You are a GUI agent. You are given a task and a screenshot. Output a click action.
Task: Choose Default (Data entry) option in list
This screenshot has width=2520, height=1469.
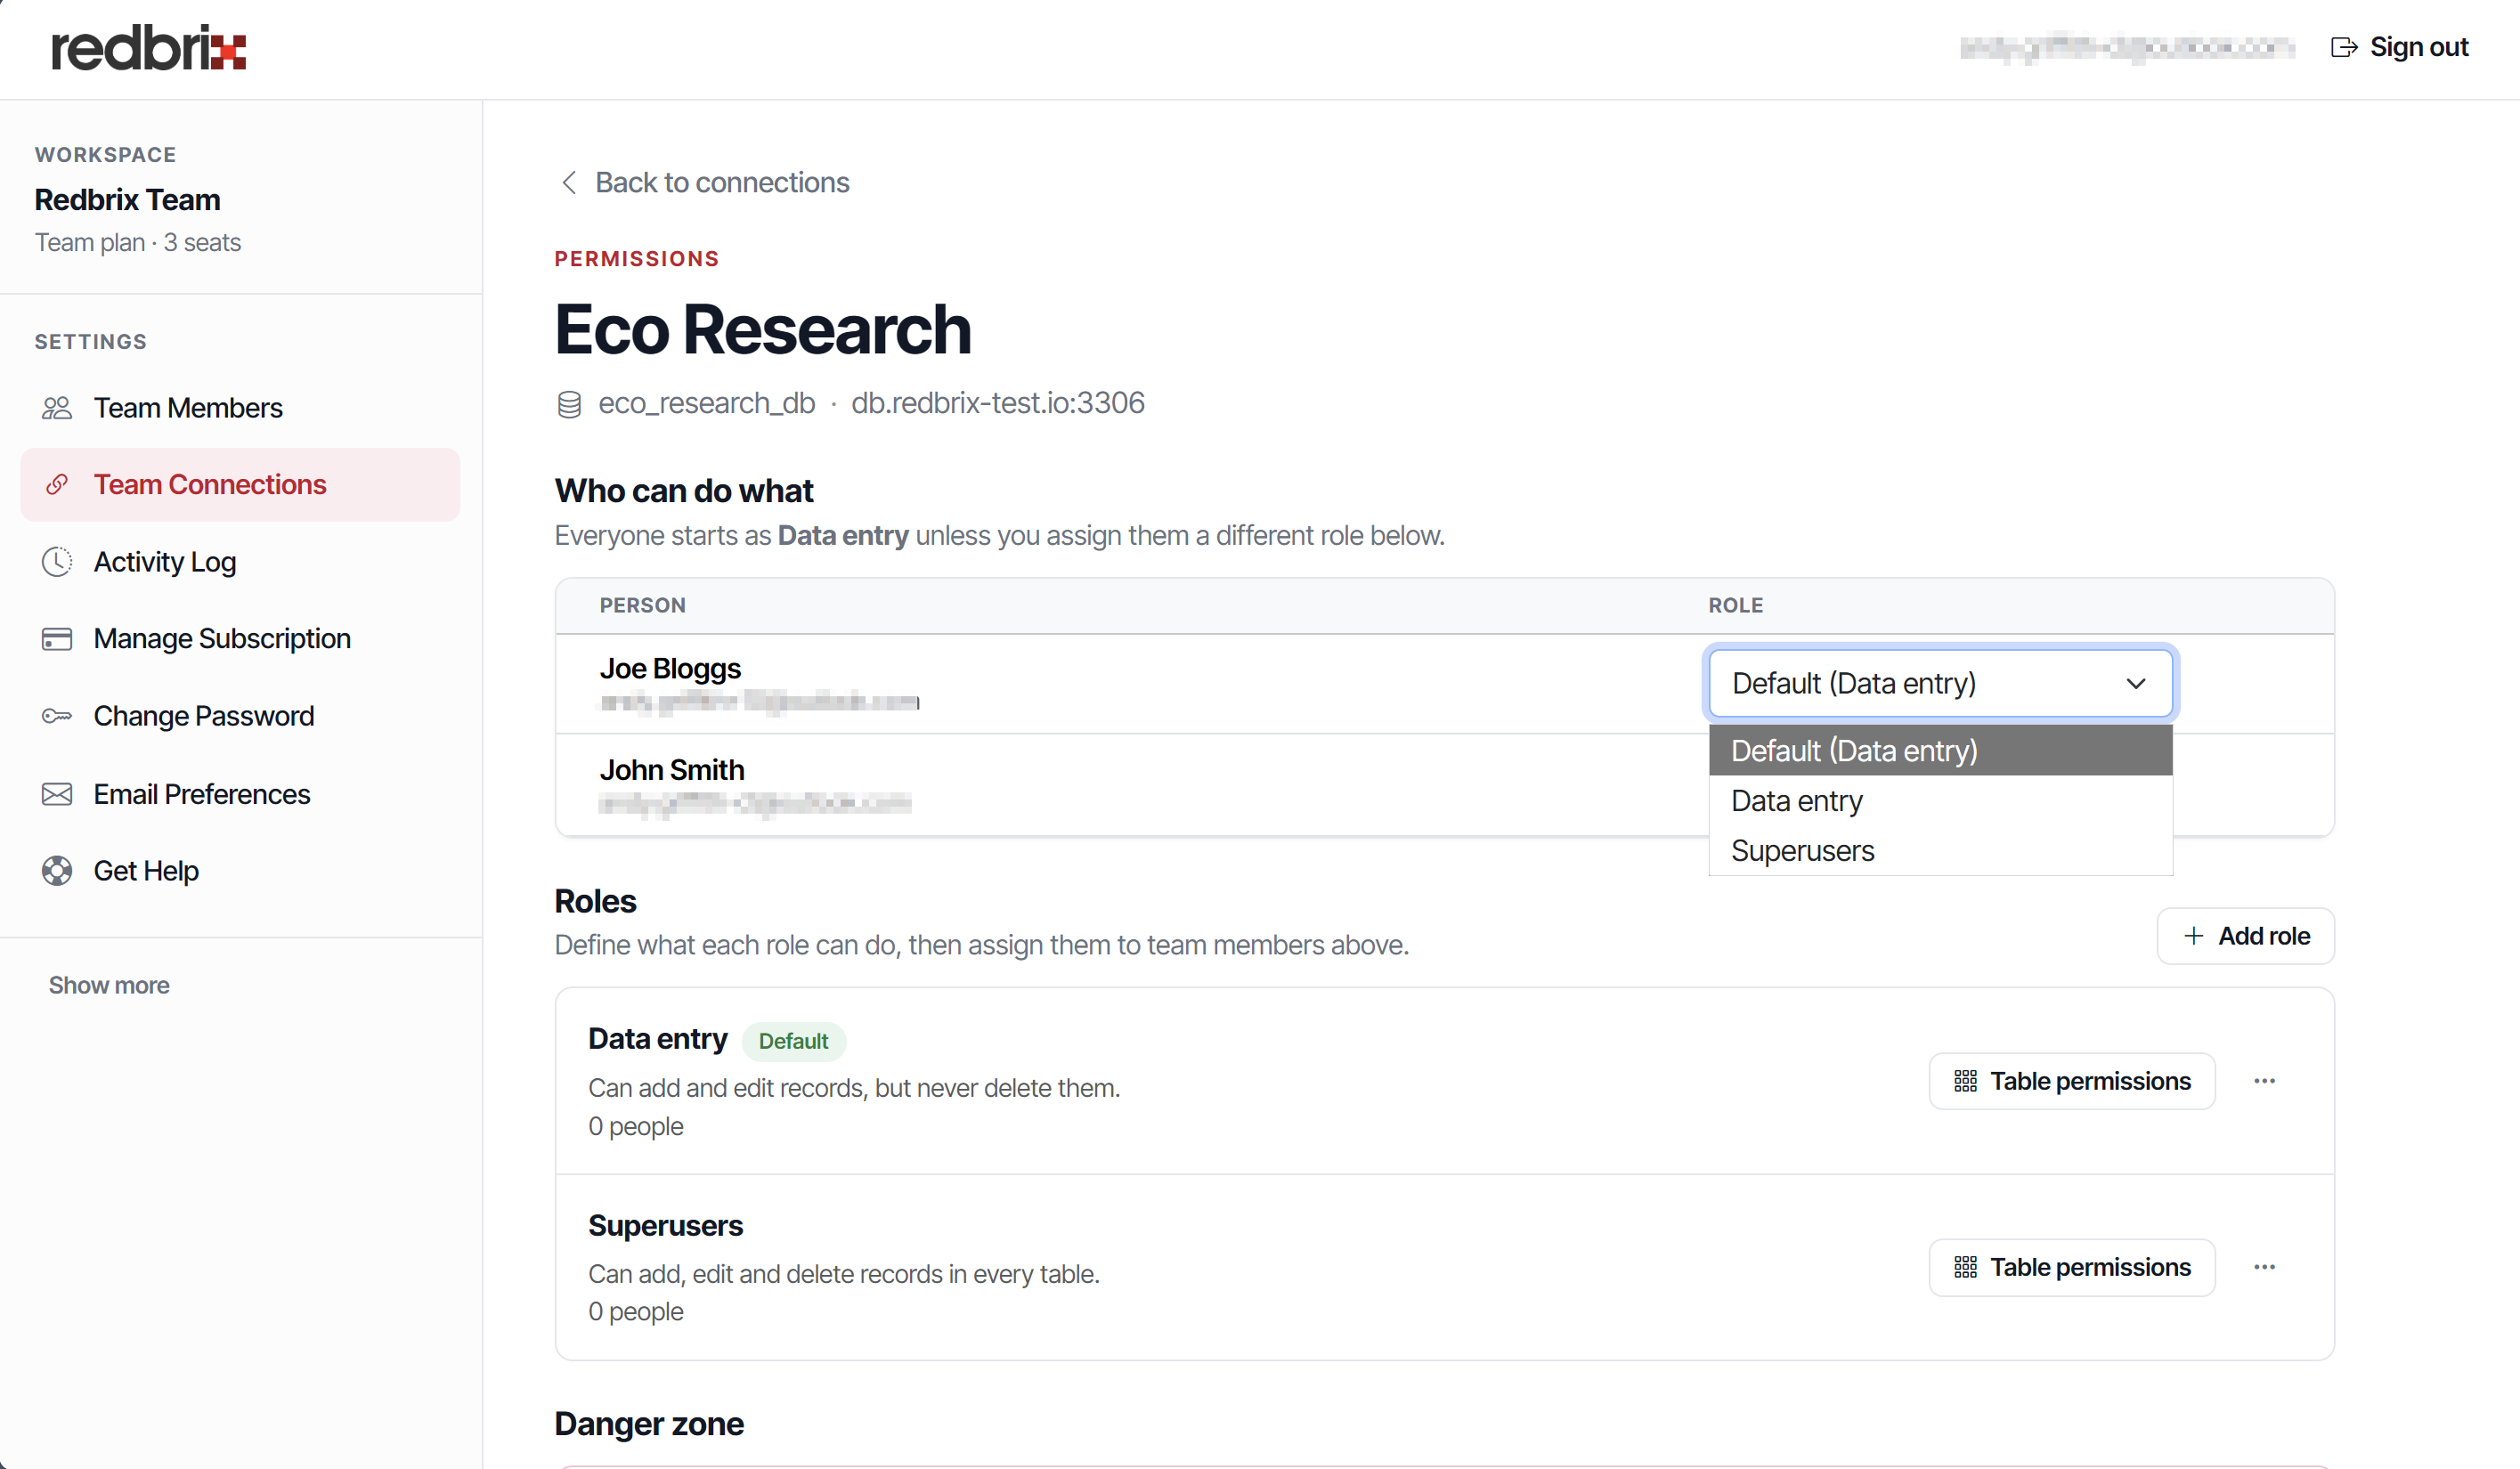pos(1941,750)
